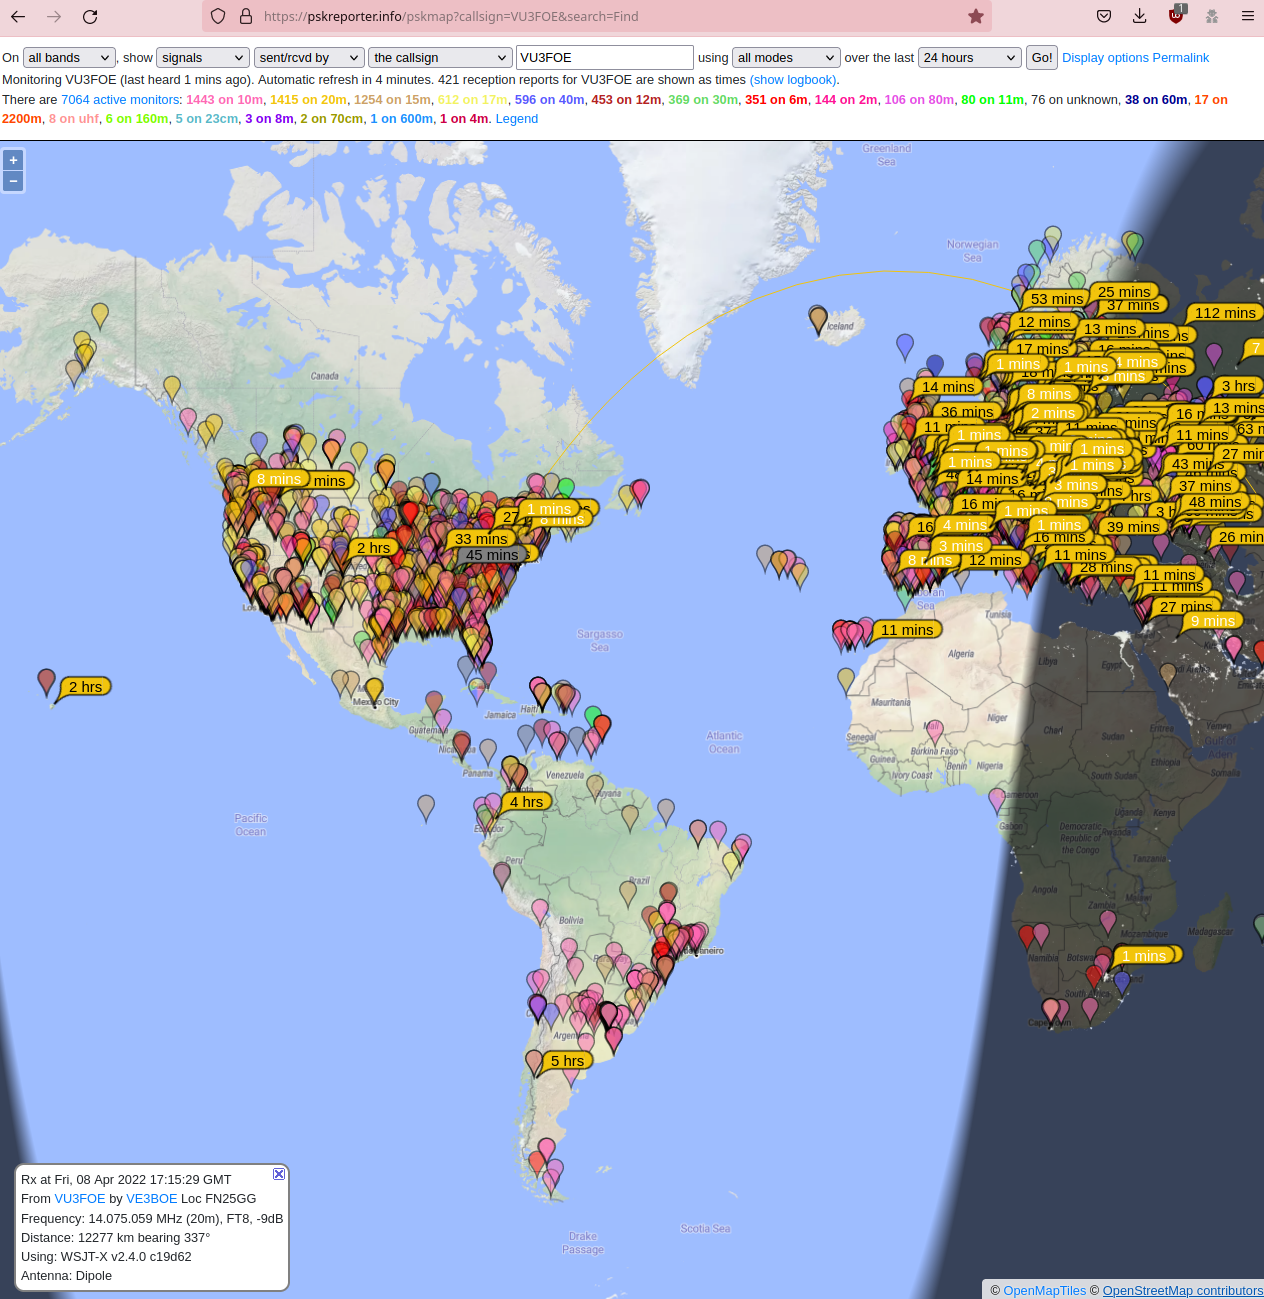Go back to the previous page
1264x1299 pixels.
[x=18, y=16]
